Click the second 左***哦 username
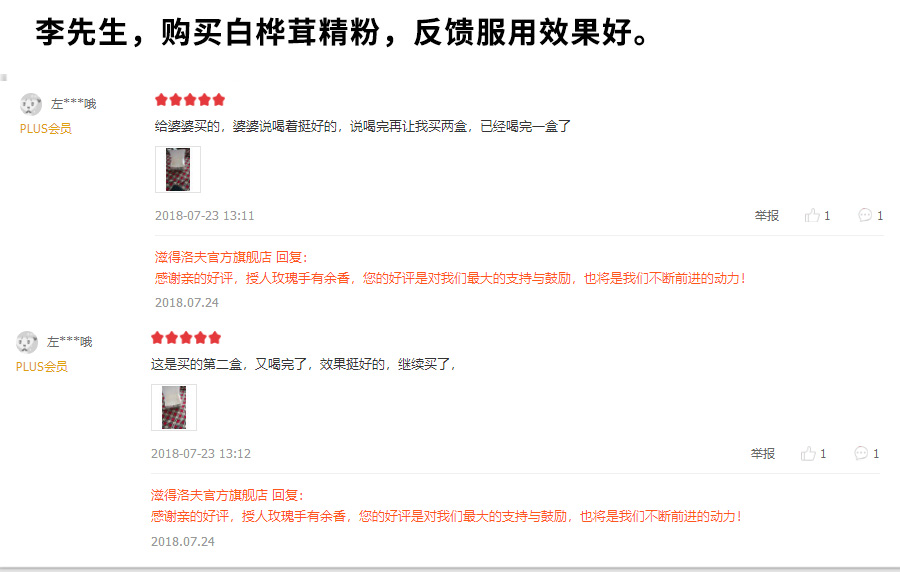The width and height of the screenshot is (900, 572). tap(69, 342)
